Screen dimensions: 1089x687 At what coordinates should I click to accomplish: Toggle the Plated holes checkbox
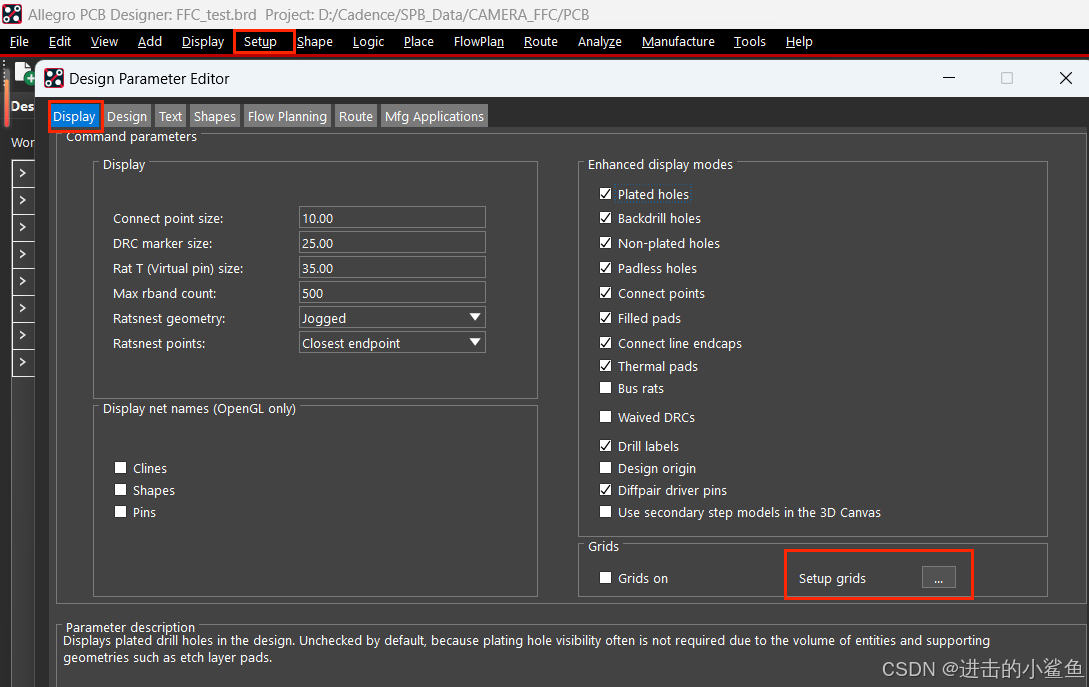tap(606, 194)
